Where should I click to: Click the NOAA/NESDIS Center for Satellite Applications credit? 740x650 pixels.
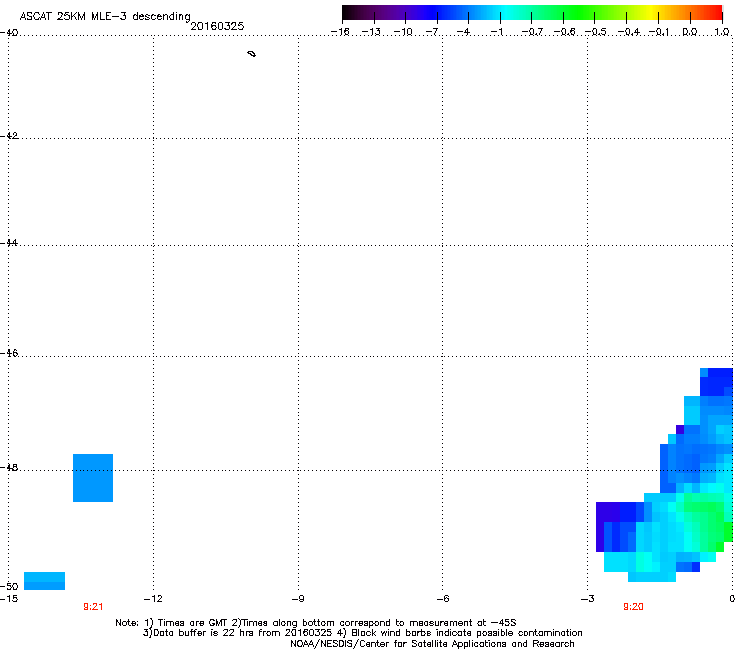(432, 644)
